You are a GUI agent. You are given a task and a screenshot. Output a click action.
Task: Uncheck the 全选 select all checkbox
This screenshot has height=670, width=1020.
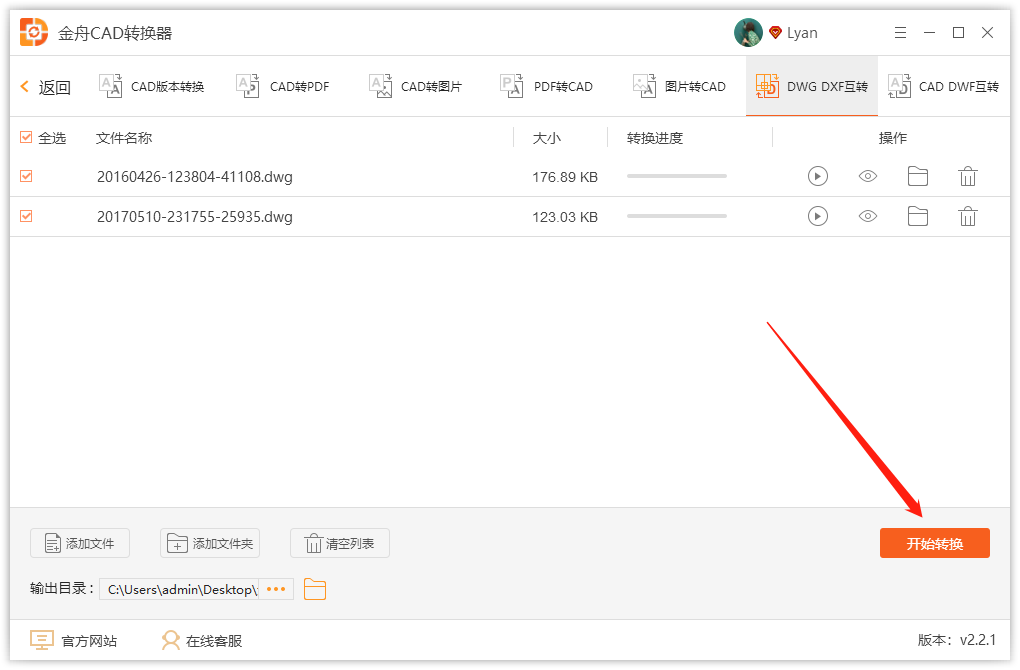tap(25, 138)
